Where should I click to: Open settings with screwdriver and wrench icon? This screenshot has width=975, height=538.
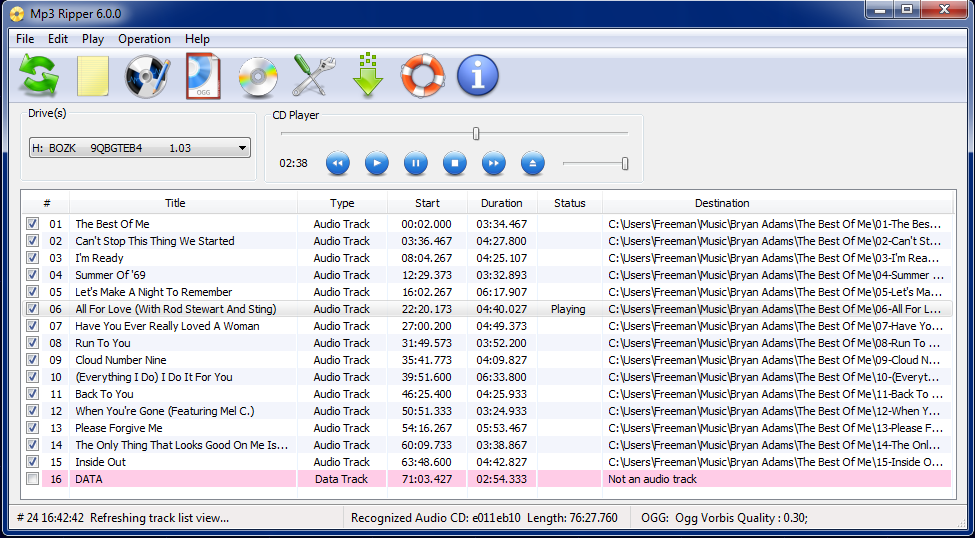pos(314,76)
